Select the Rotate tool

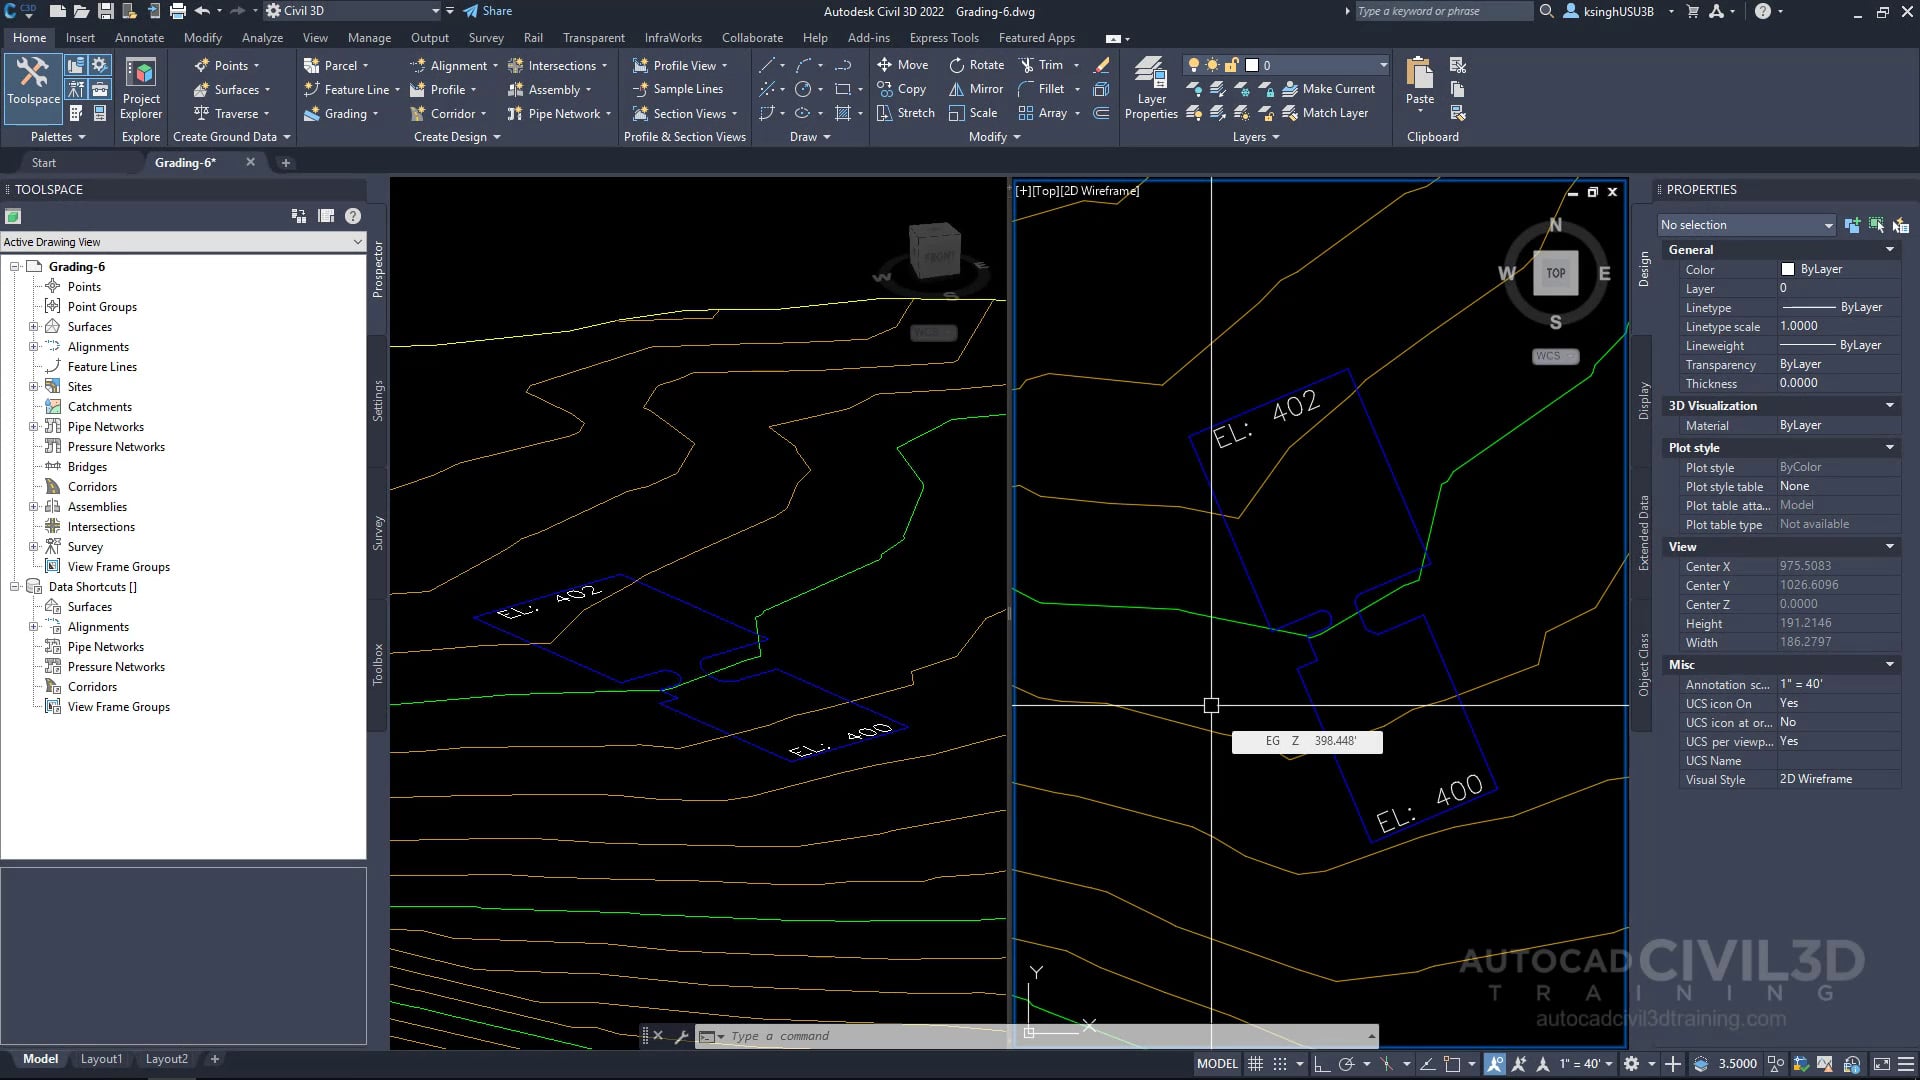[976, 65]
